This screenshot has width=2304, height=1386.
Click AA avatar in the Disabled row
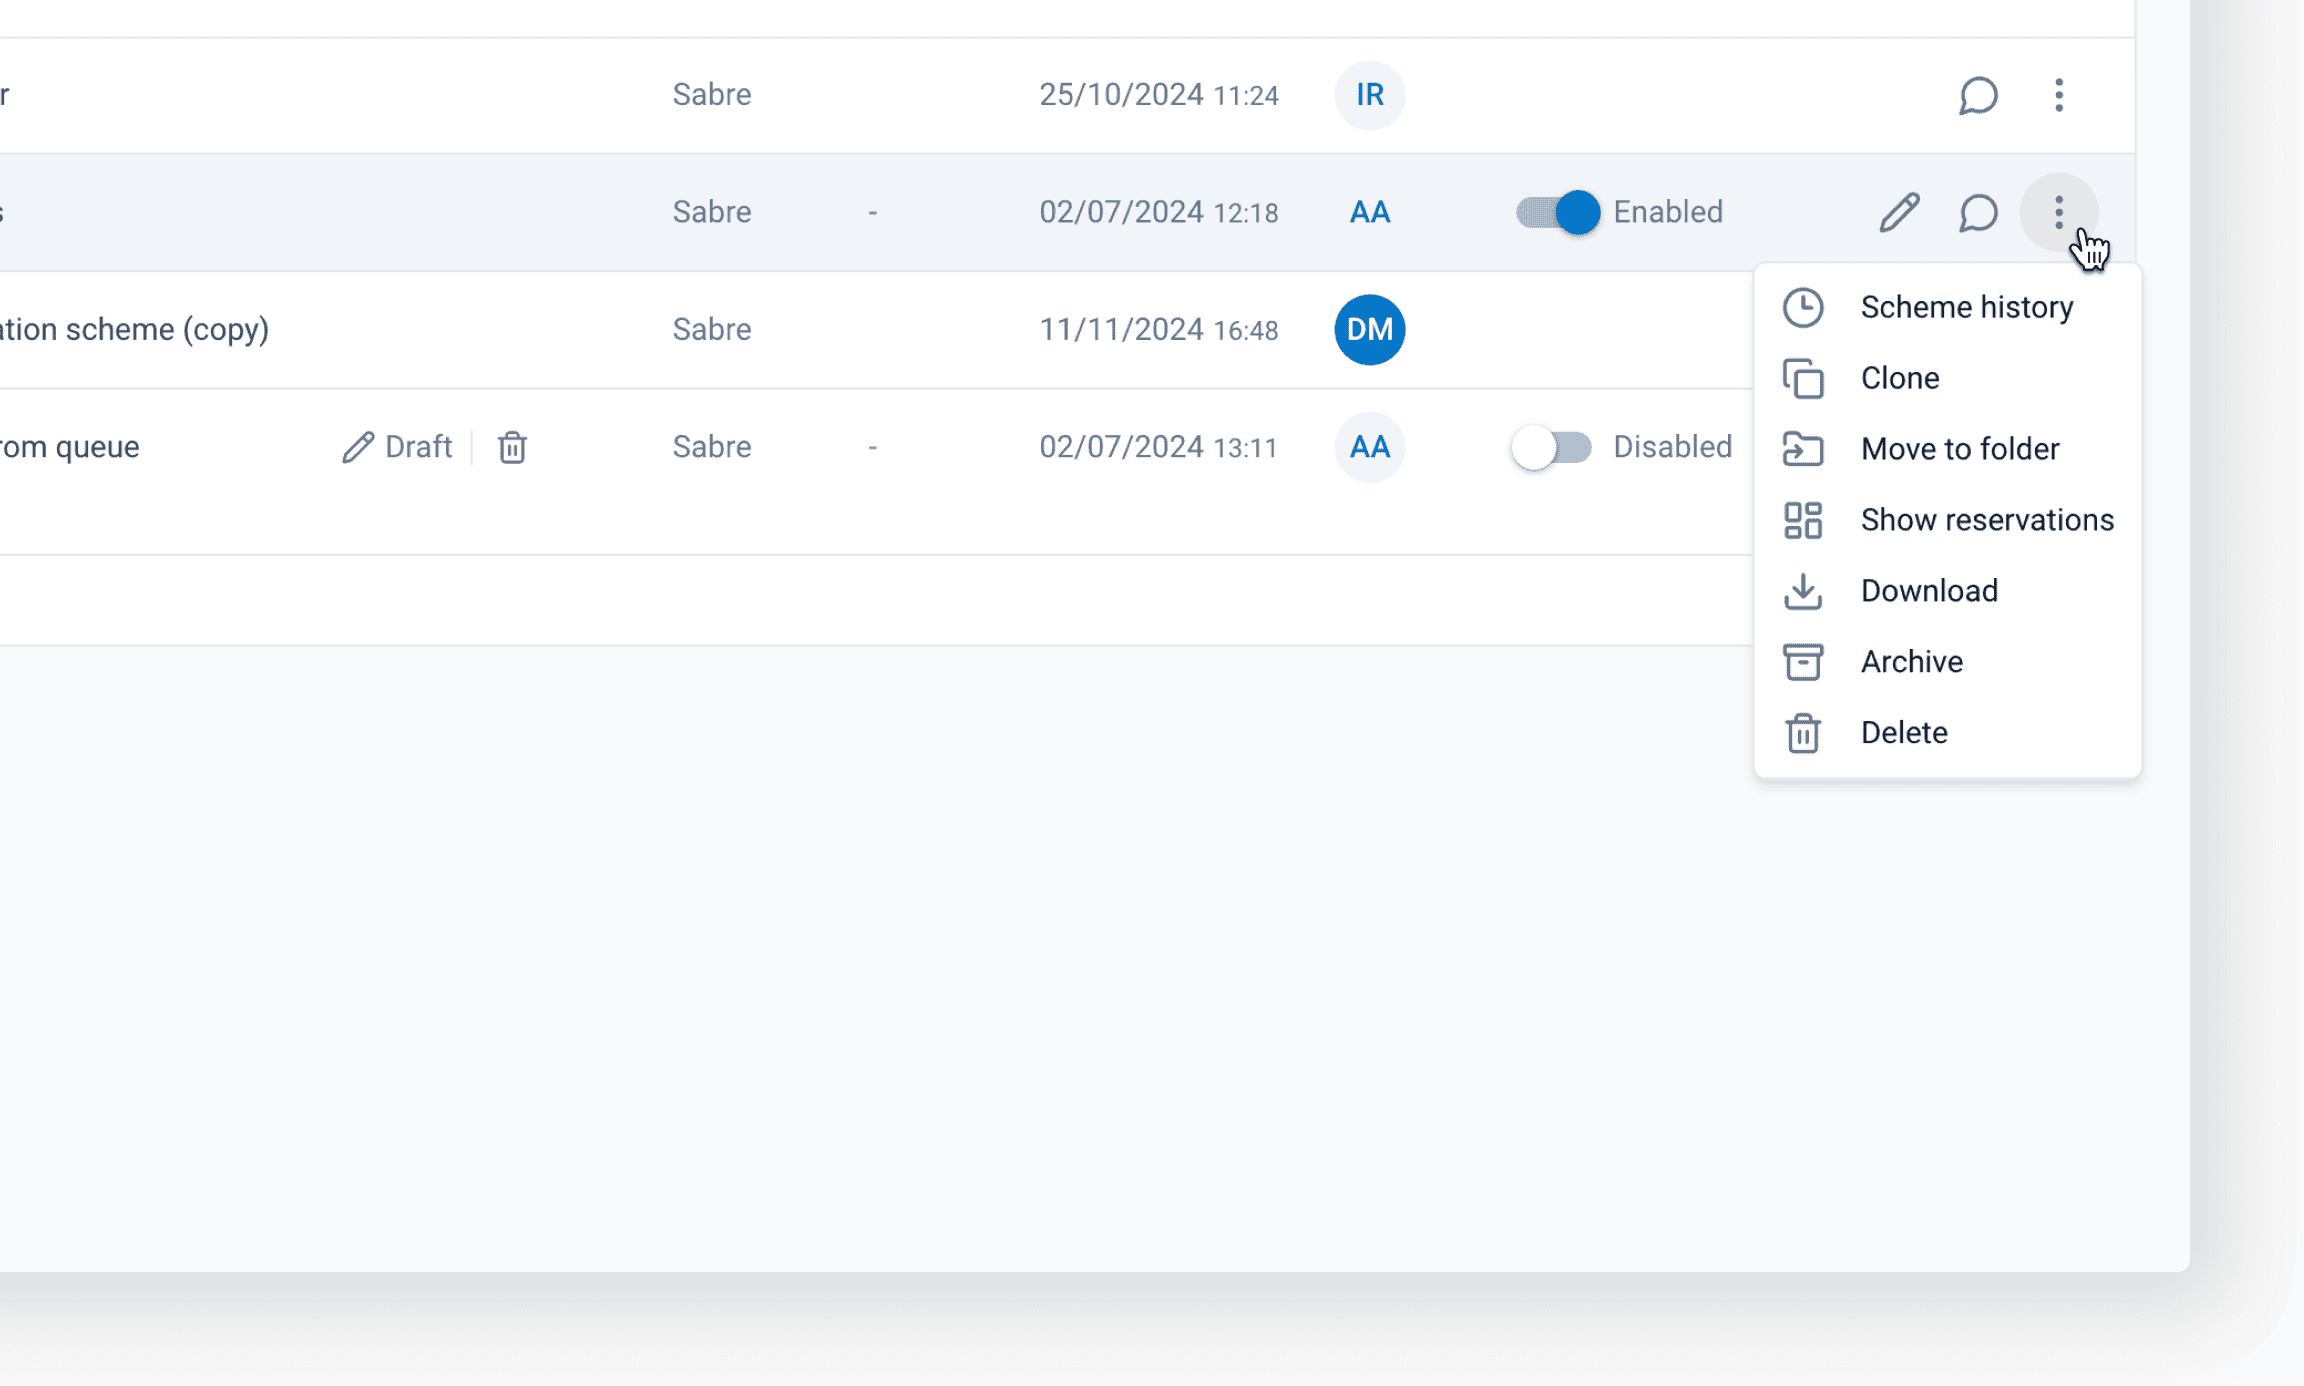pos(1369,447)
